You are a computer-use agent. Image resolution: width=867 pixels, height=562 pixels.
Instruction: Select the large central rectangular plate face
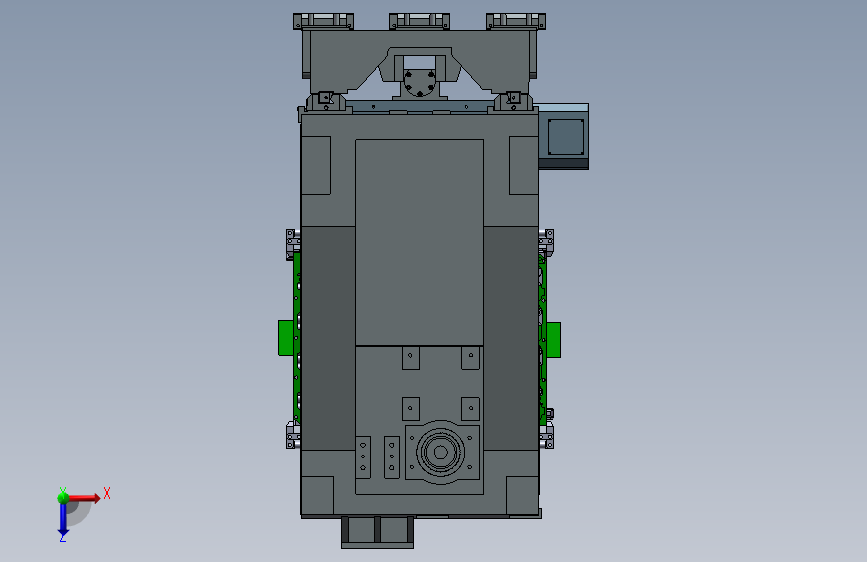[419, 242]
